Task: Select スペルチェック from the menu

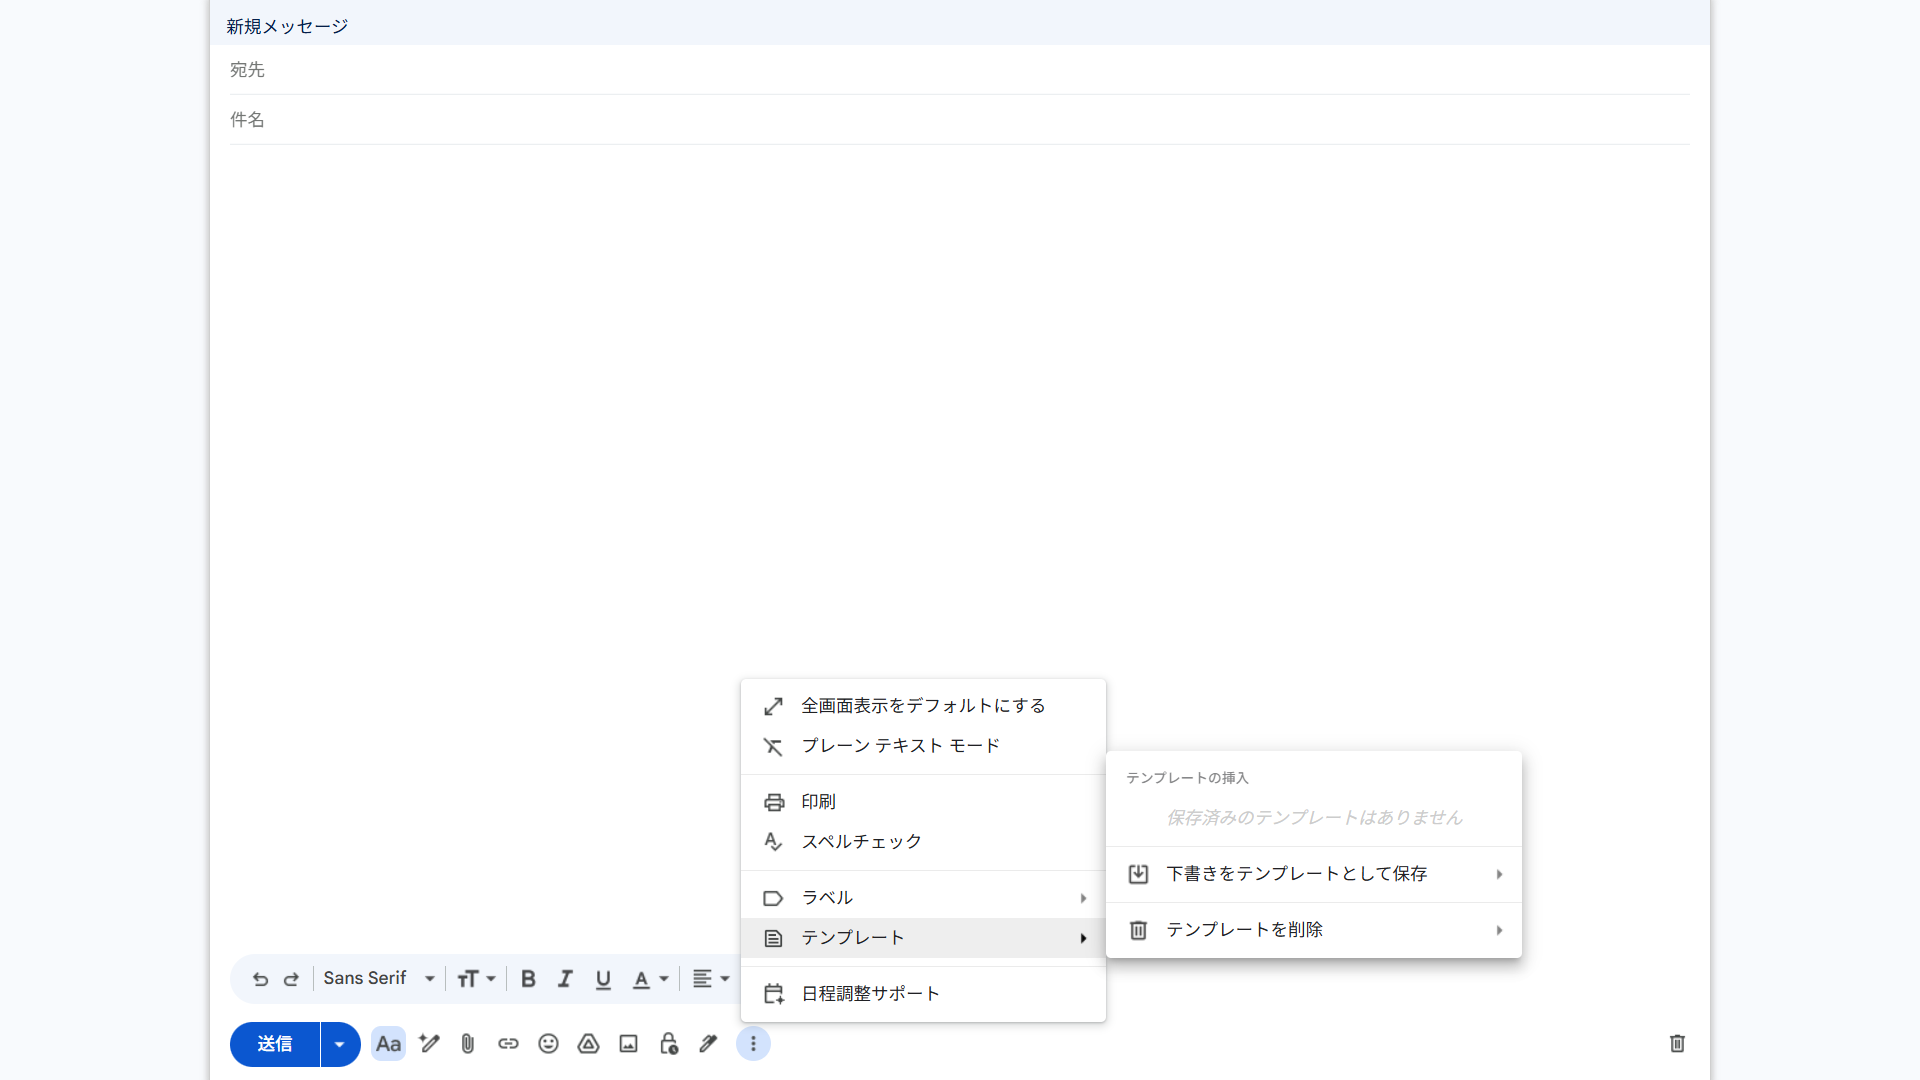Action: click(923, 842)
